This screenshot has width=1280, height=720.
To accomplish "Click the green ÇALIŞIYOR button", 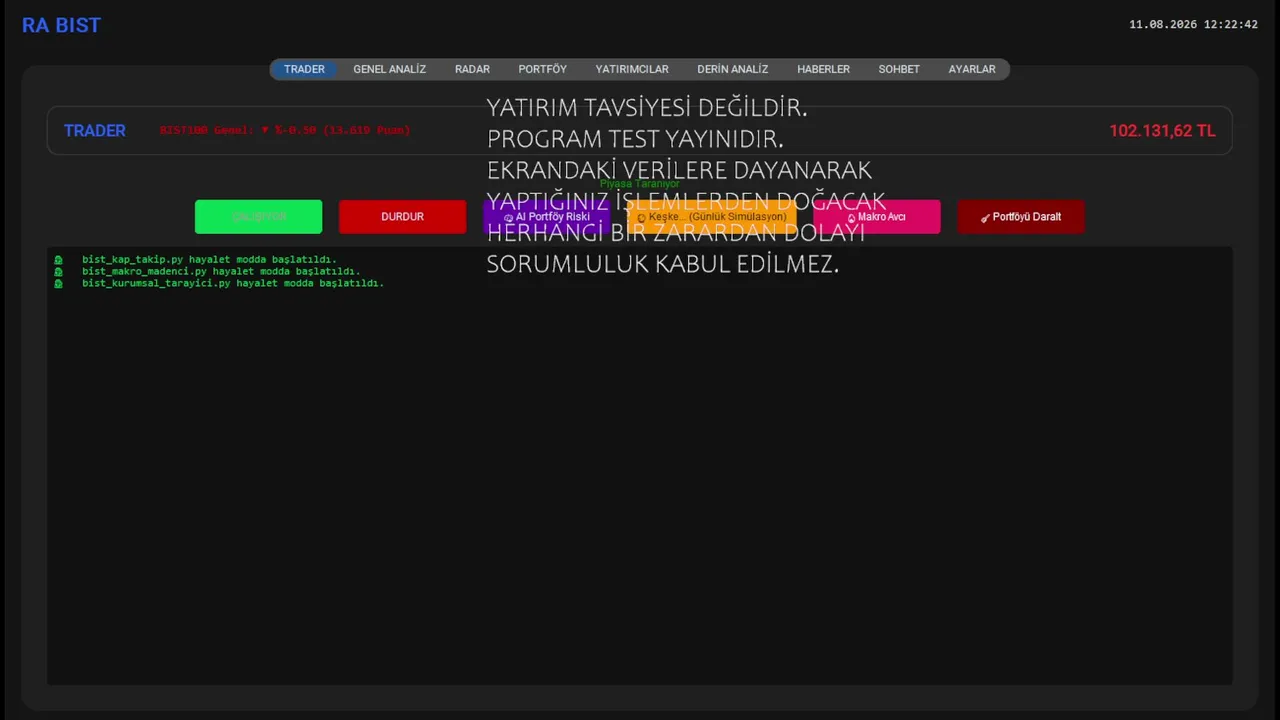I will pyautogui.click(x=258, y=217).
